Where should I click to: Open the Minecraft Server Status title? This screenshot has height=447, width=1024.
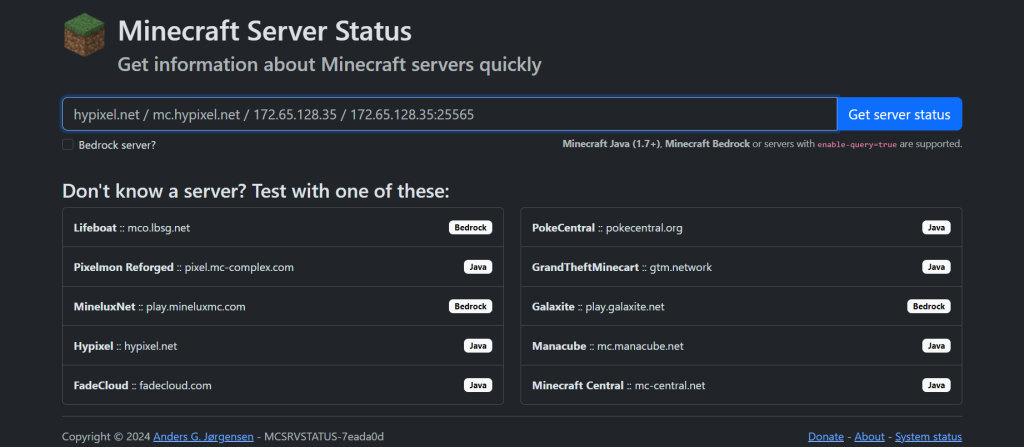point(264,31)
